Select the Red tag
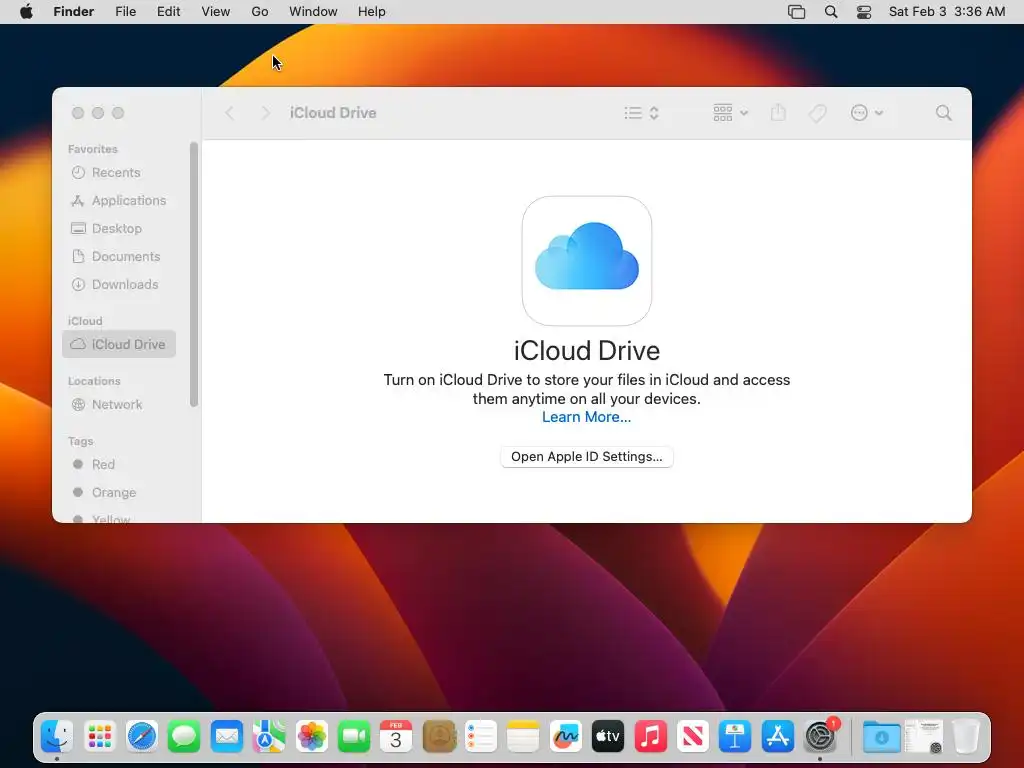The width and height of the screenshot is (1024, 768). 119,464
